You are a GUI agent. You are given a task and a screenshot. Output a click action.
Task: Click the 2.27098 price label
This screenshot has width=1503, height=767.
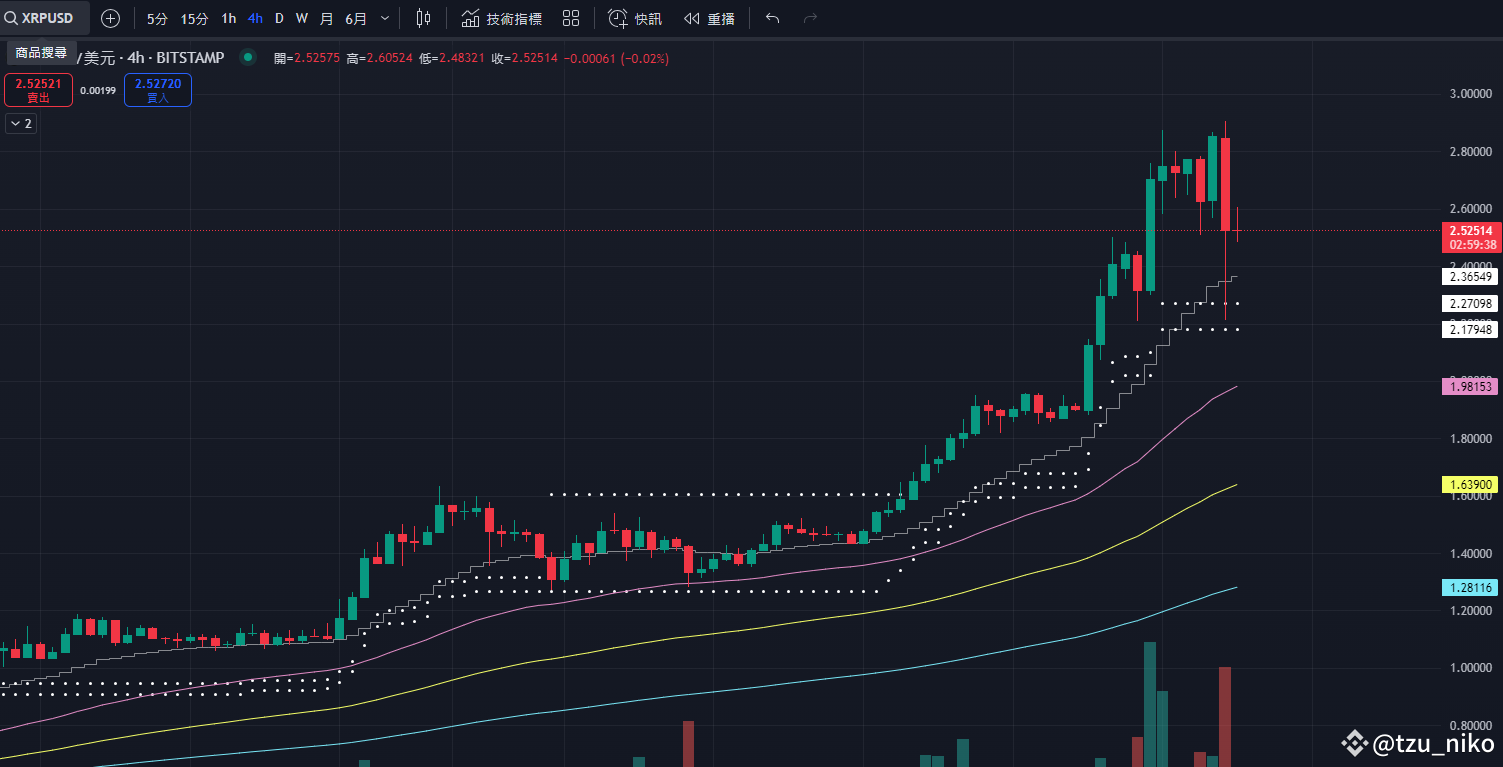pos(1470,303)
